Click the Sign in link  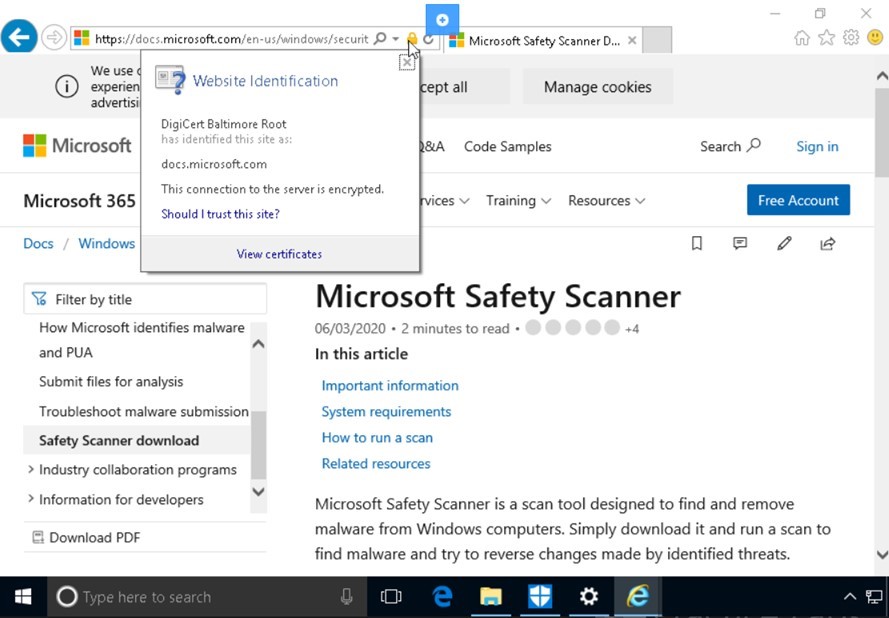coord(817,146)
